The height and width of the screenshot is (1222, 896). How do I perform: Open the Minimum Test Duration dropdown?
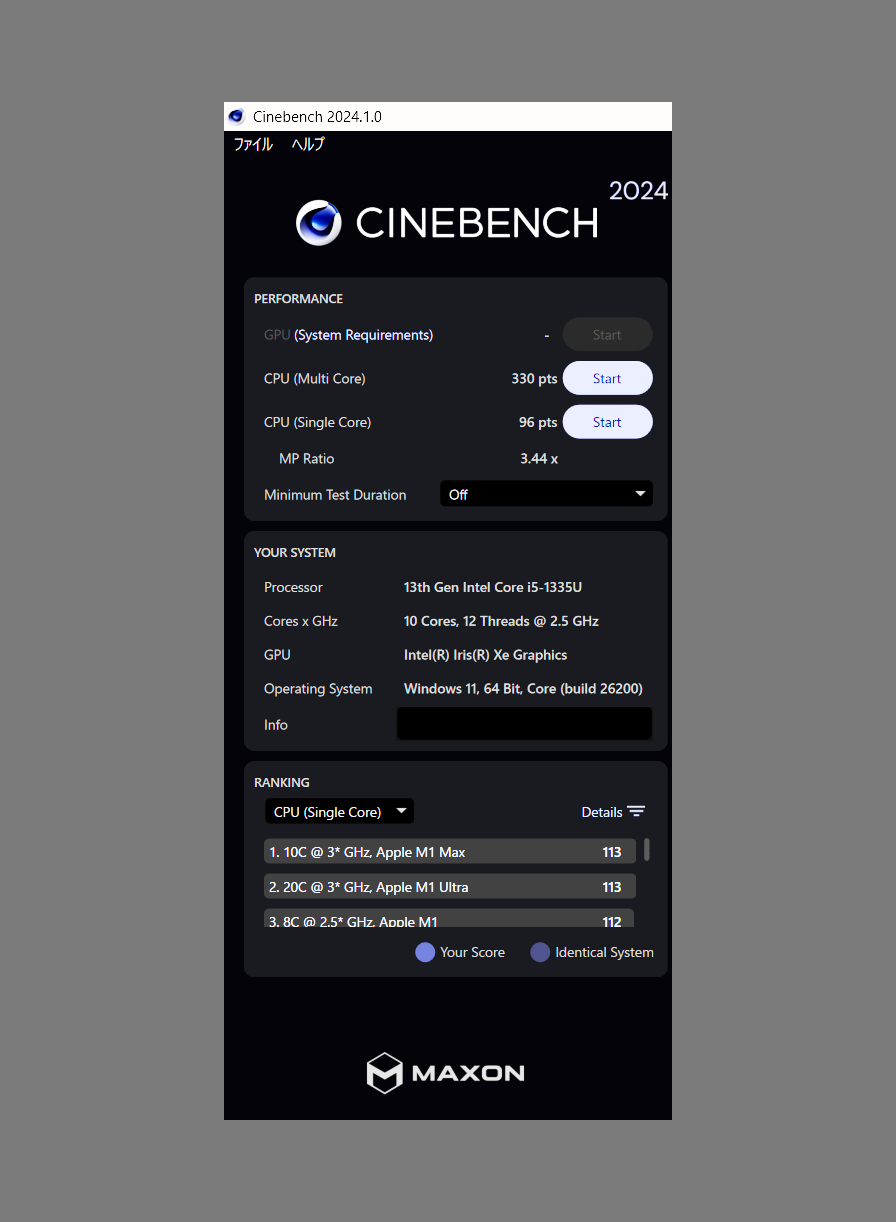tap(546, 494)
